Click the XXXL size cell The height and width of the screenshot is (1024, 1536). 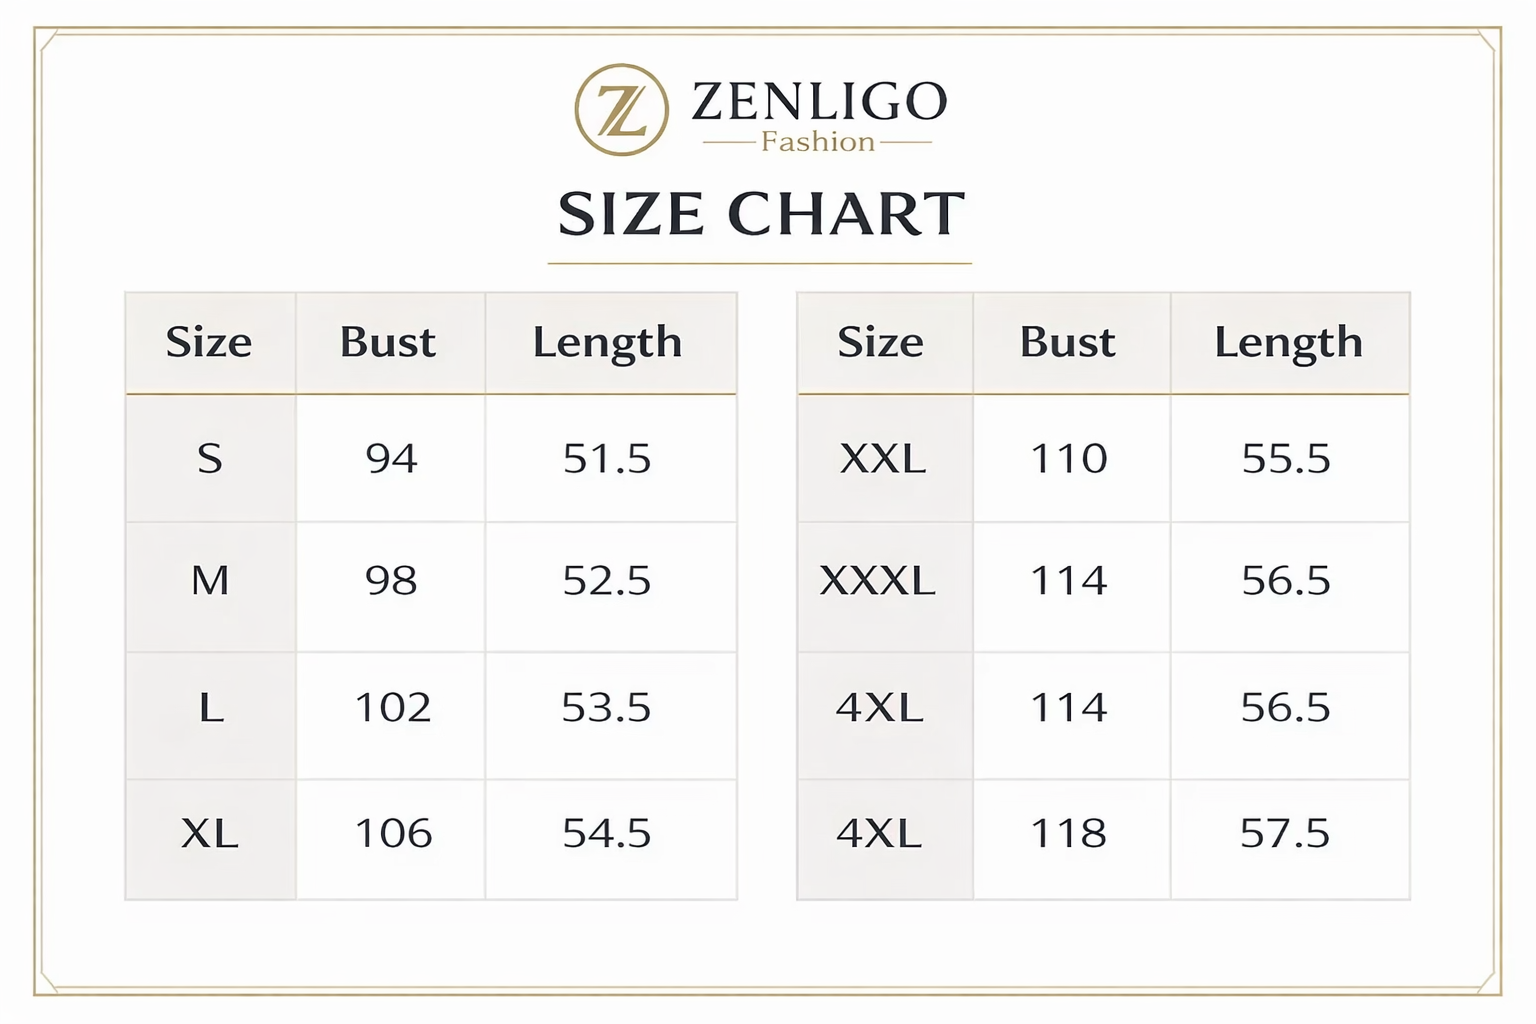click(878, 580)
